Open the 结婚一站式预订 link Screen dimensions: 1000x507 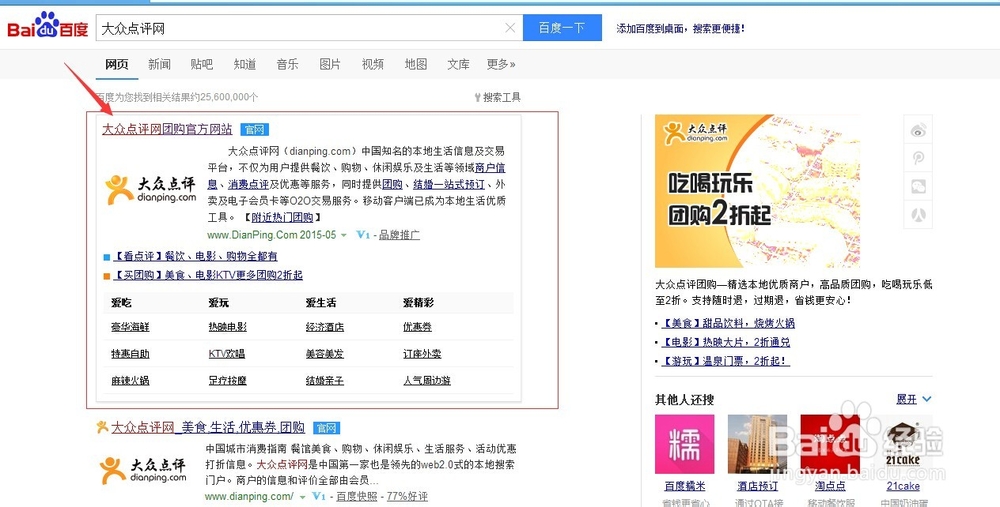click(x=449, y=184)
